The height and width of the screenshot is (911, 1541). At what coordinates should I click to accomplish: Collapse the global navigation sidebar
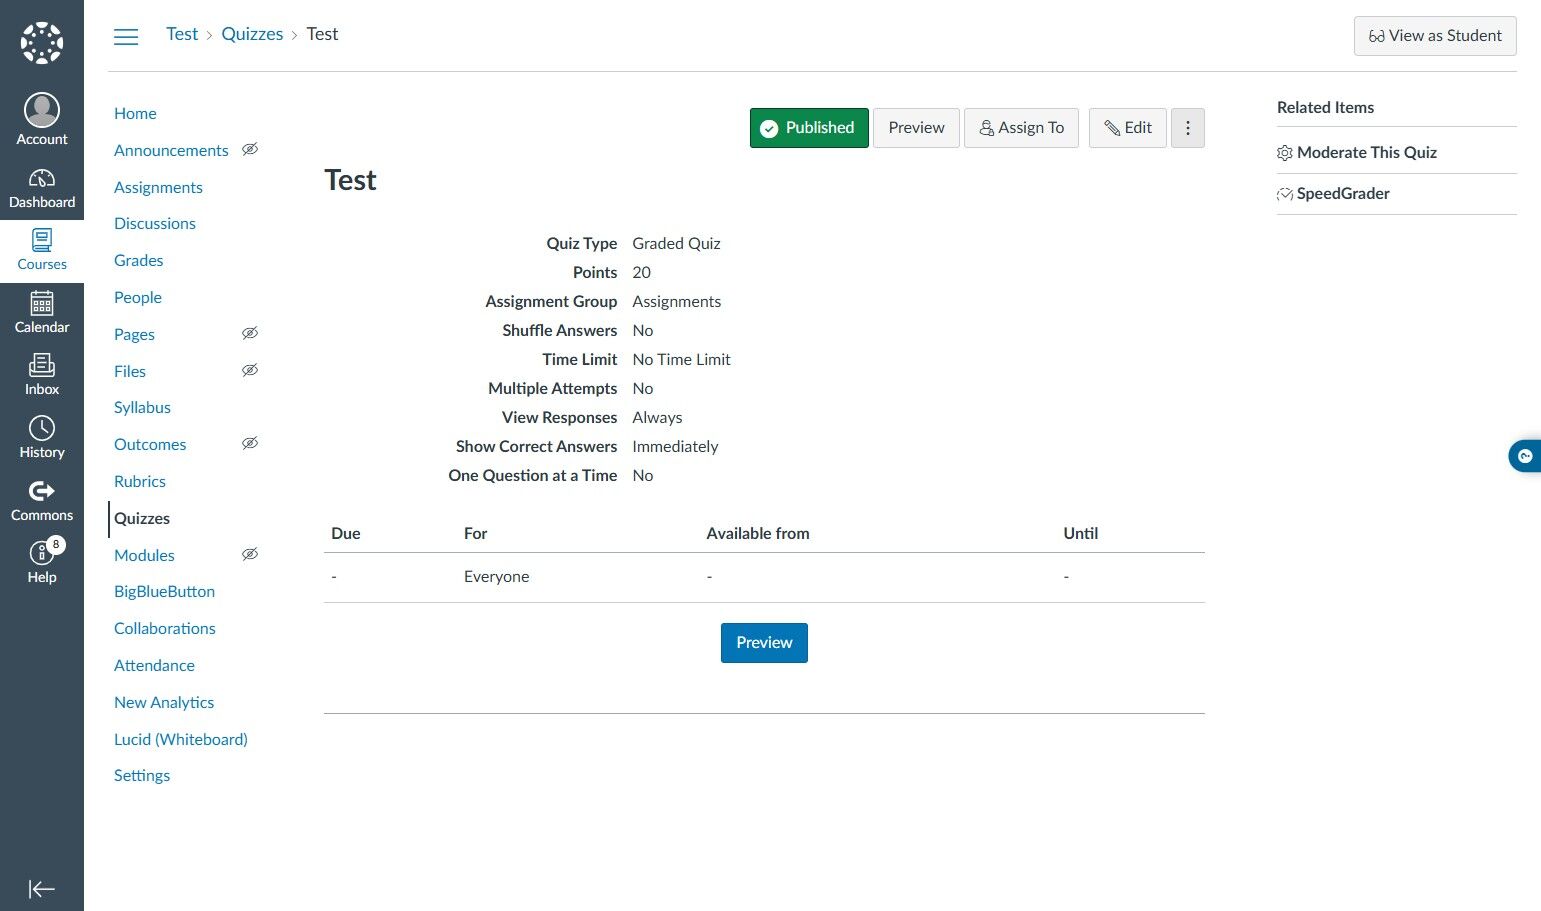tap(42, 889)
